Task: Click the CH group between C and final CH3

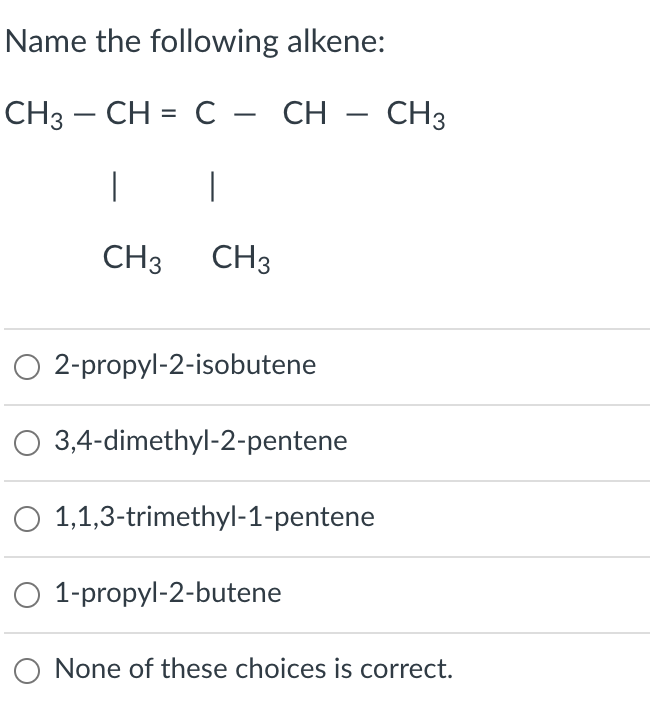Action: (305, 113)
